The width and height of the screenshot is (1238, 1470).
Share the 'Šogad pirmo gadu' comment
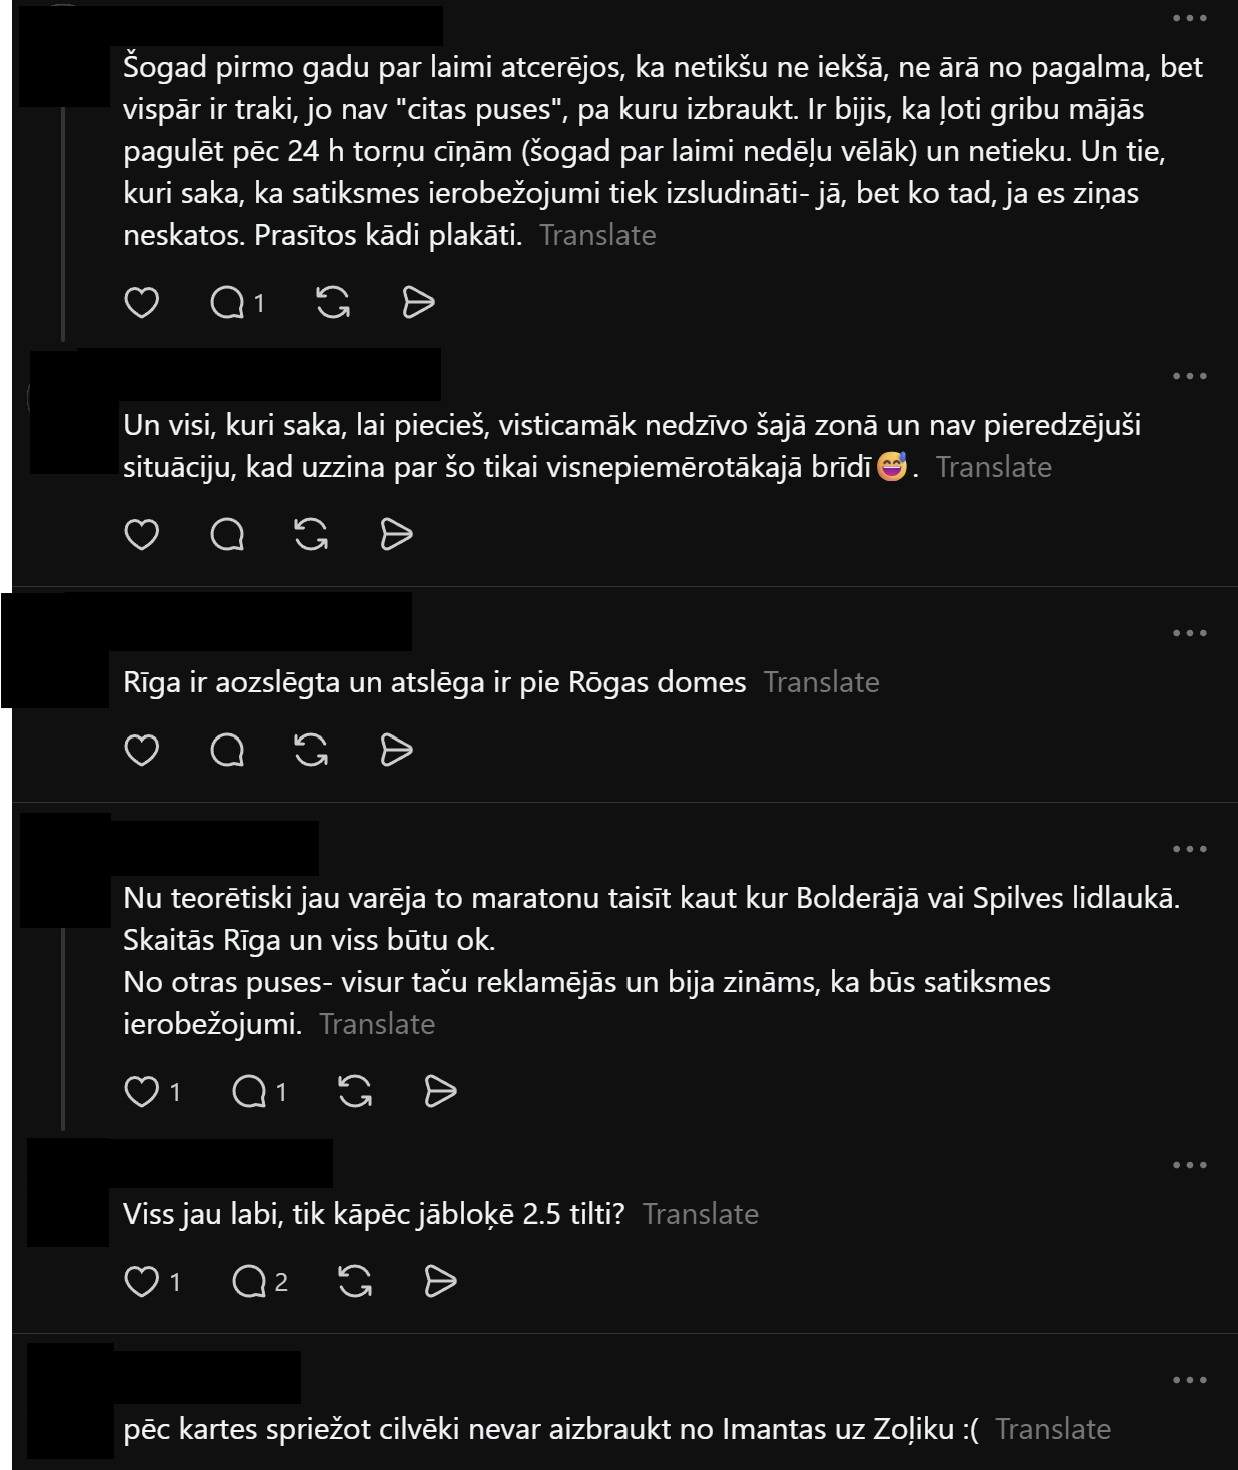418,302
